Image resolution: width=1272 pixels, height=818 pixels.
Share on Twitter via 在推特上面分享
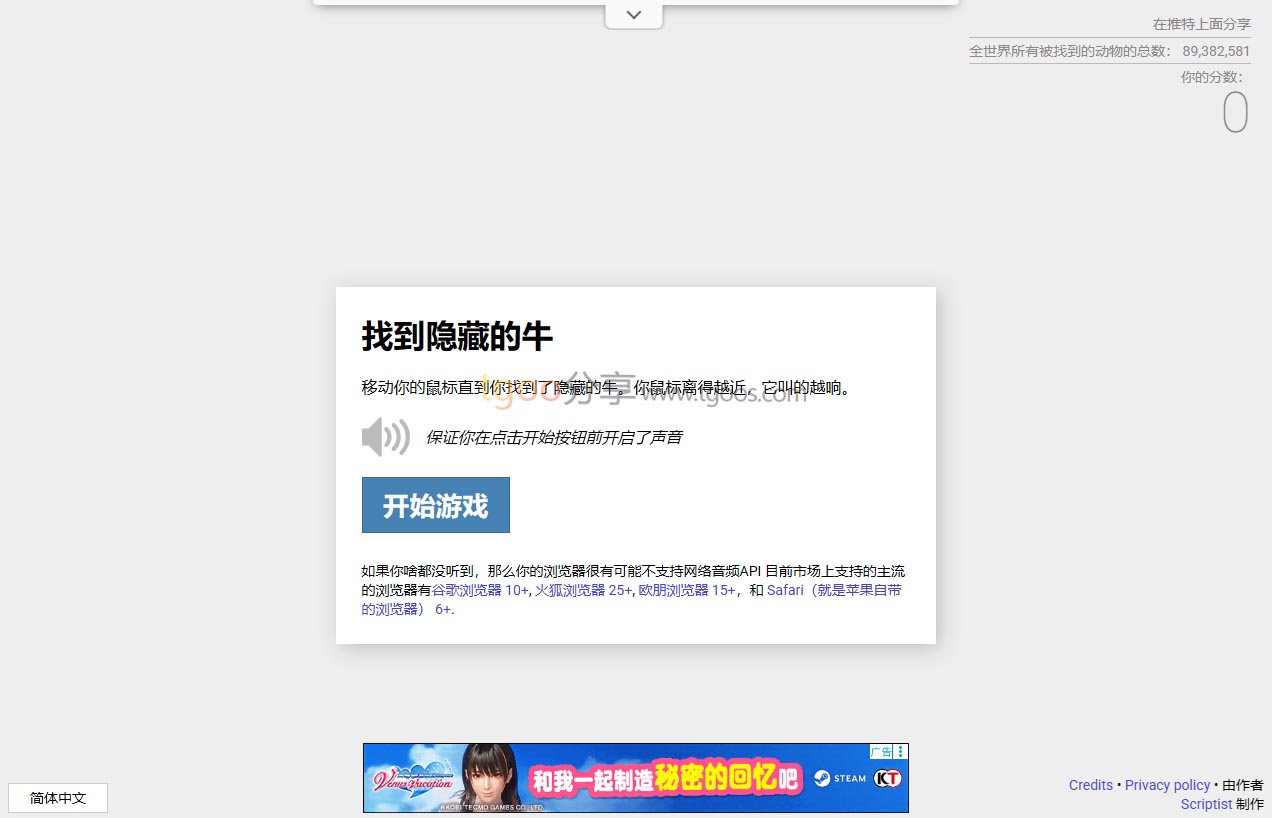click(x=1201, y=24)
